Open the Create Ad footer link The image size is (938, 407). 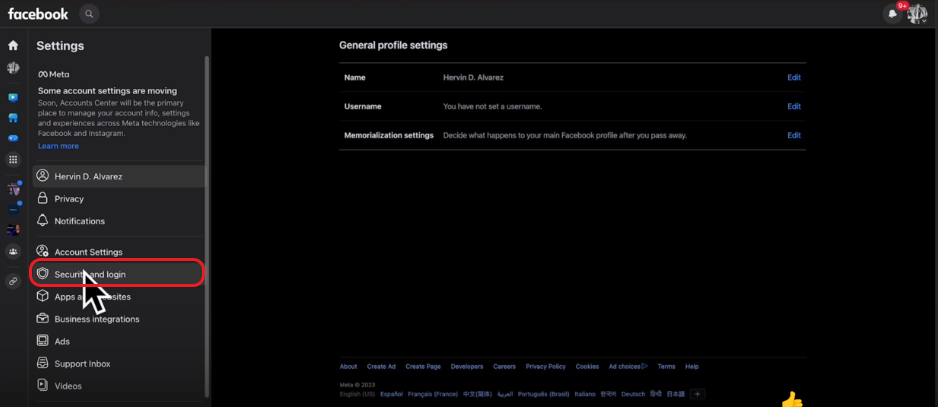381,366
